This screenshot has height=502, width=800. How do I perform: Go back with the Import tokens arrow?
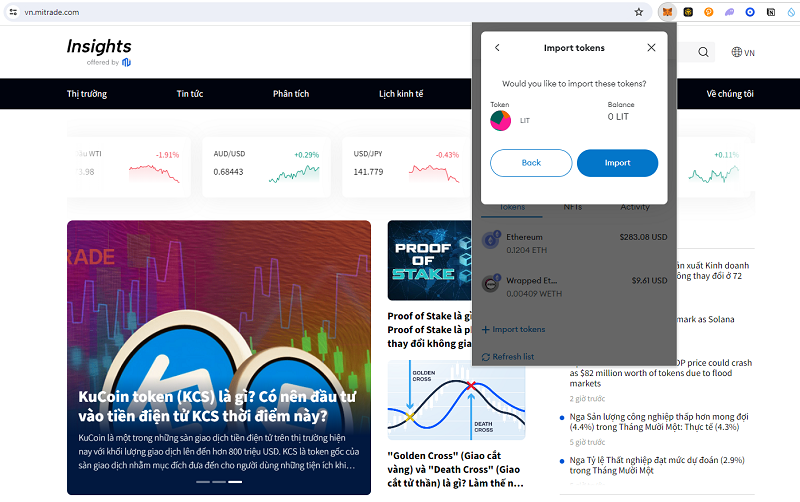click(x=497, y=47)
